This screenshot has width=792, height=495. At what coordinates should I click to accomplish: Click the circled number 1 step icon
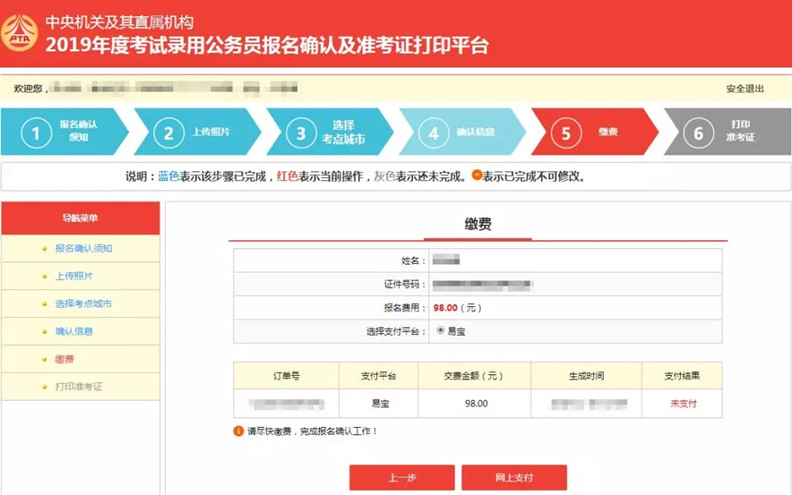click(36, 133)
